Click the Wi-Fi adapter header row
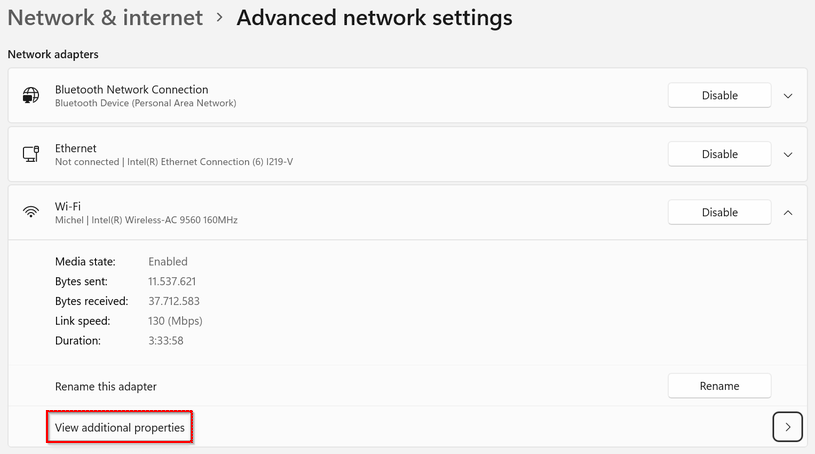 (400, 212)
